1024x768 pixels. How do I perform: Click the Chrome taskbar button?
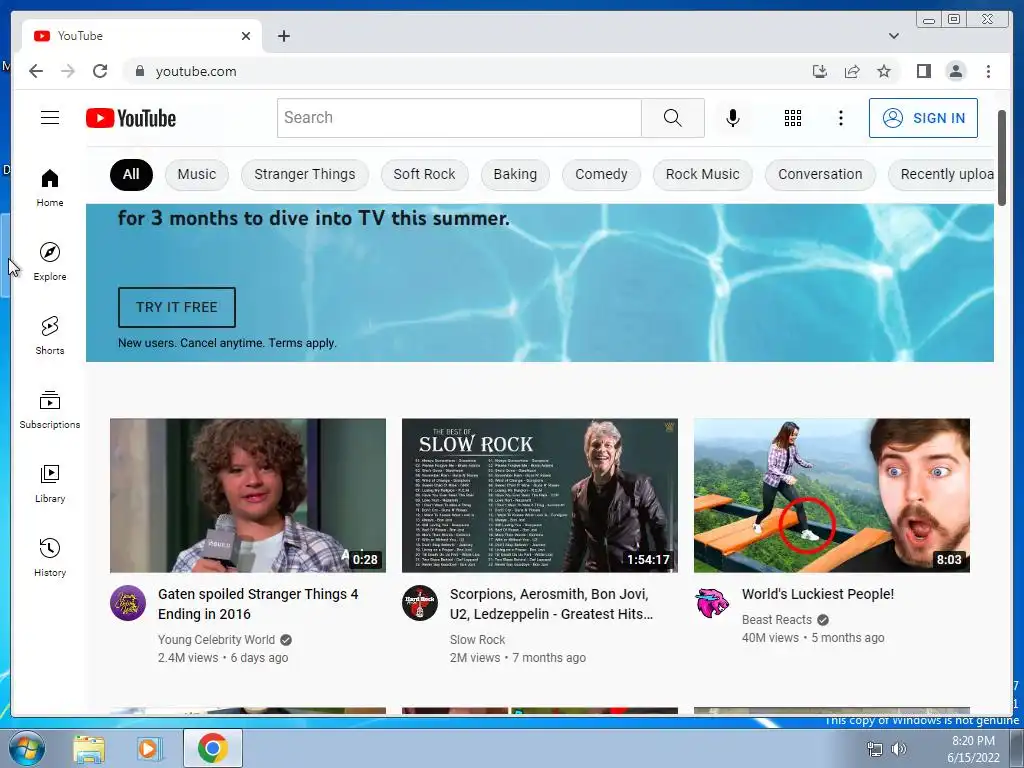pos(213,748)
